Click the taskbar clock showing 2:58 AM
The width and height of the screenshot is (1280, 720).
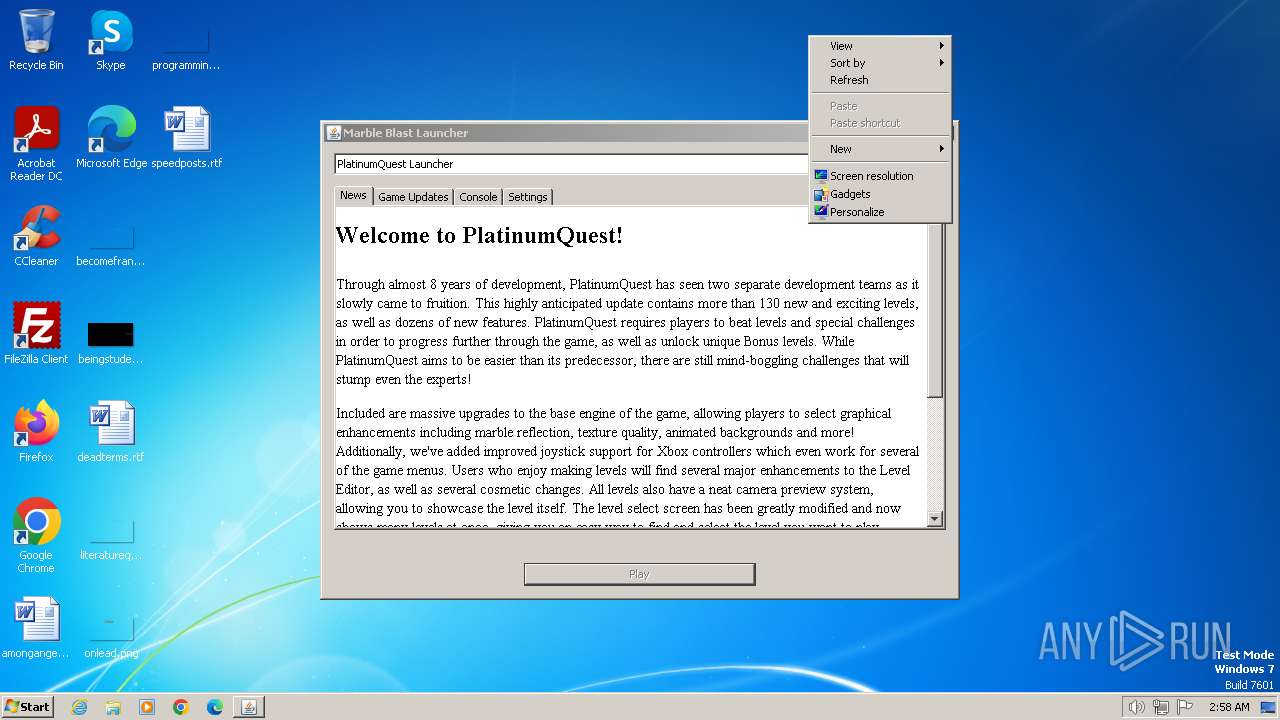click(x=1229, y=707)
